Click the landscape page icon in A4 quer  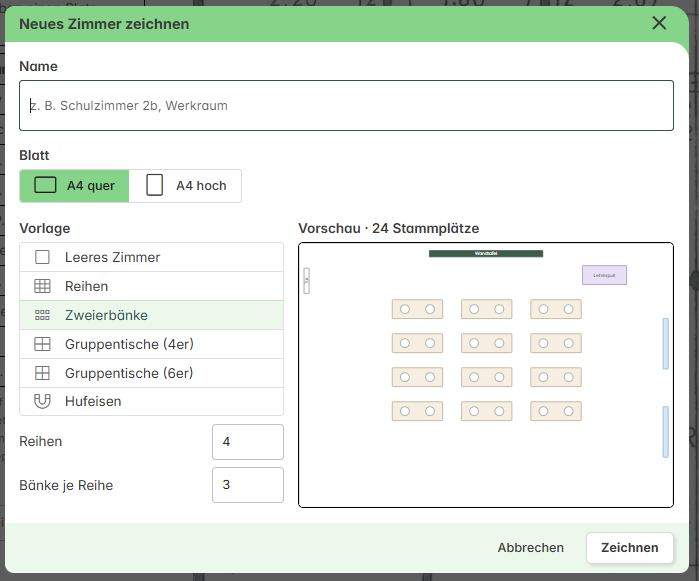click(x=45, y=185)
